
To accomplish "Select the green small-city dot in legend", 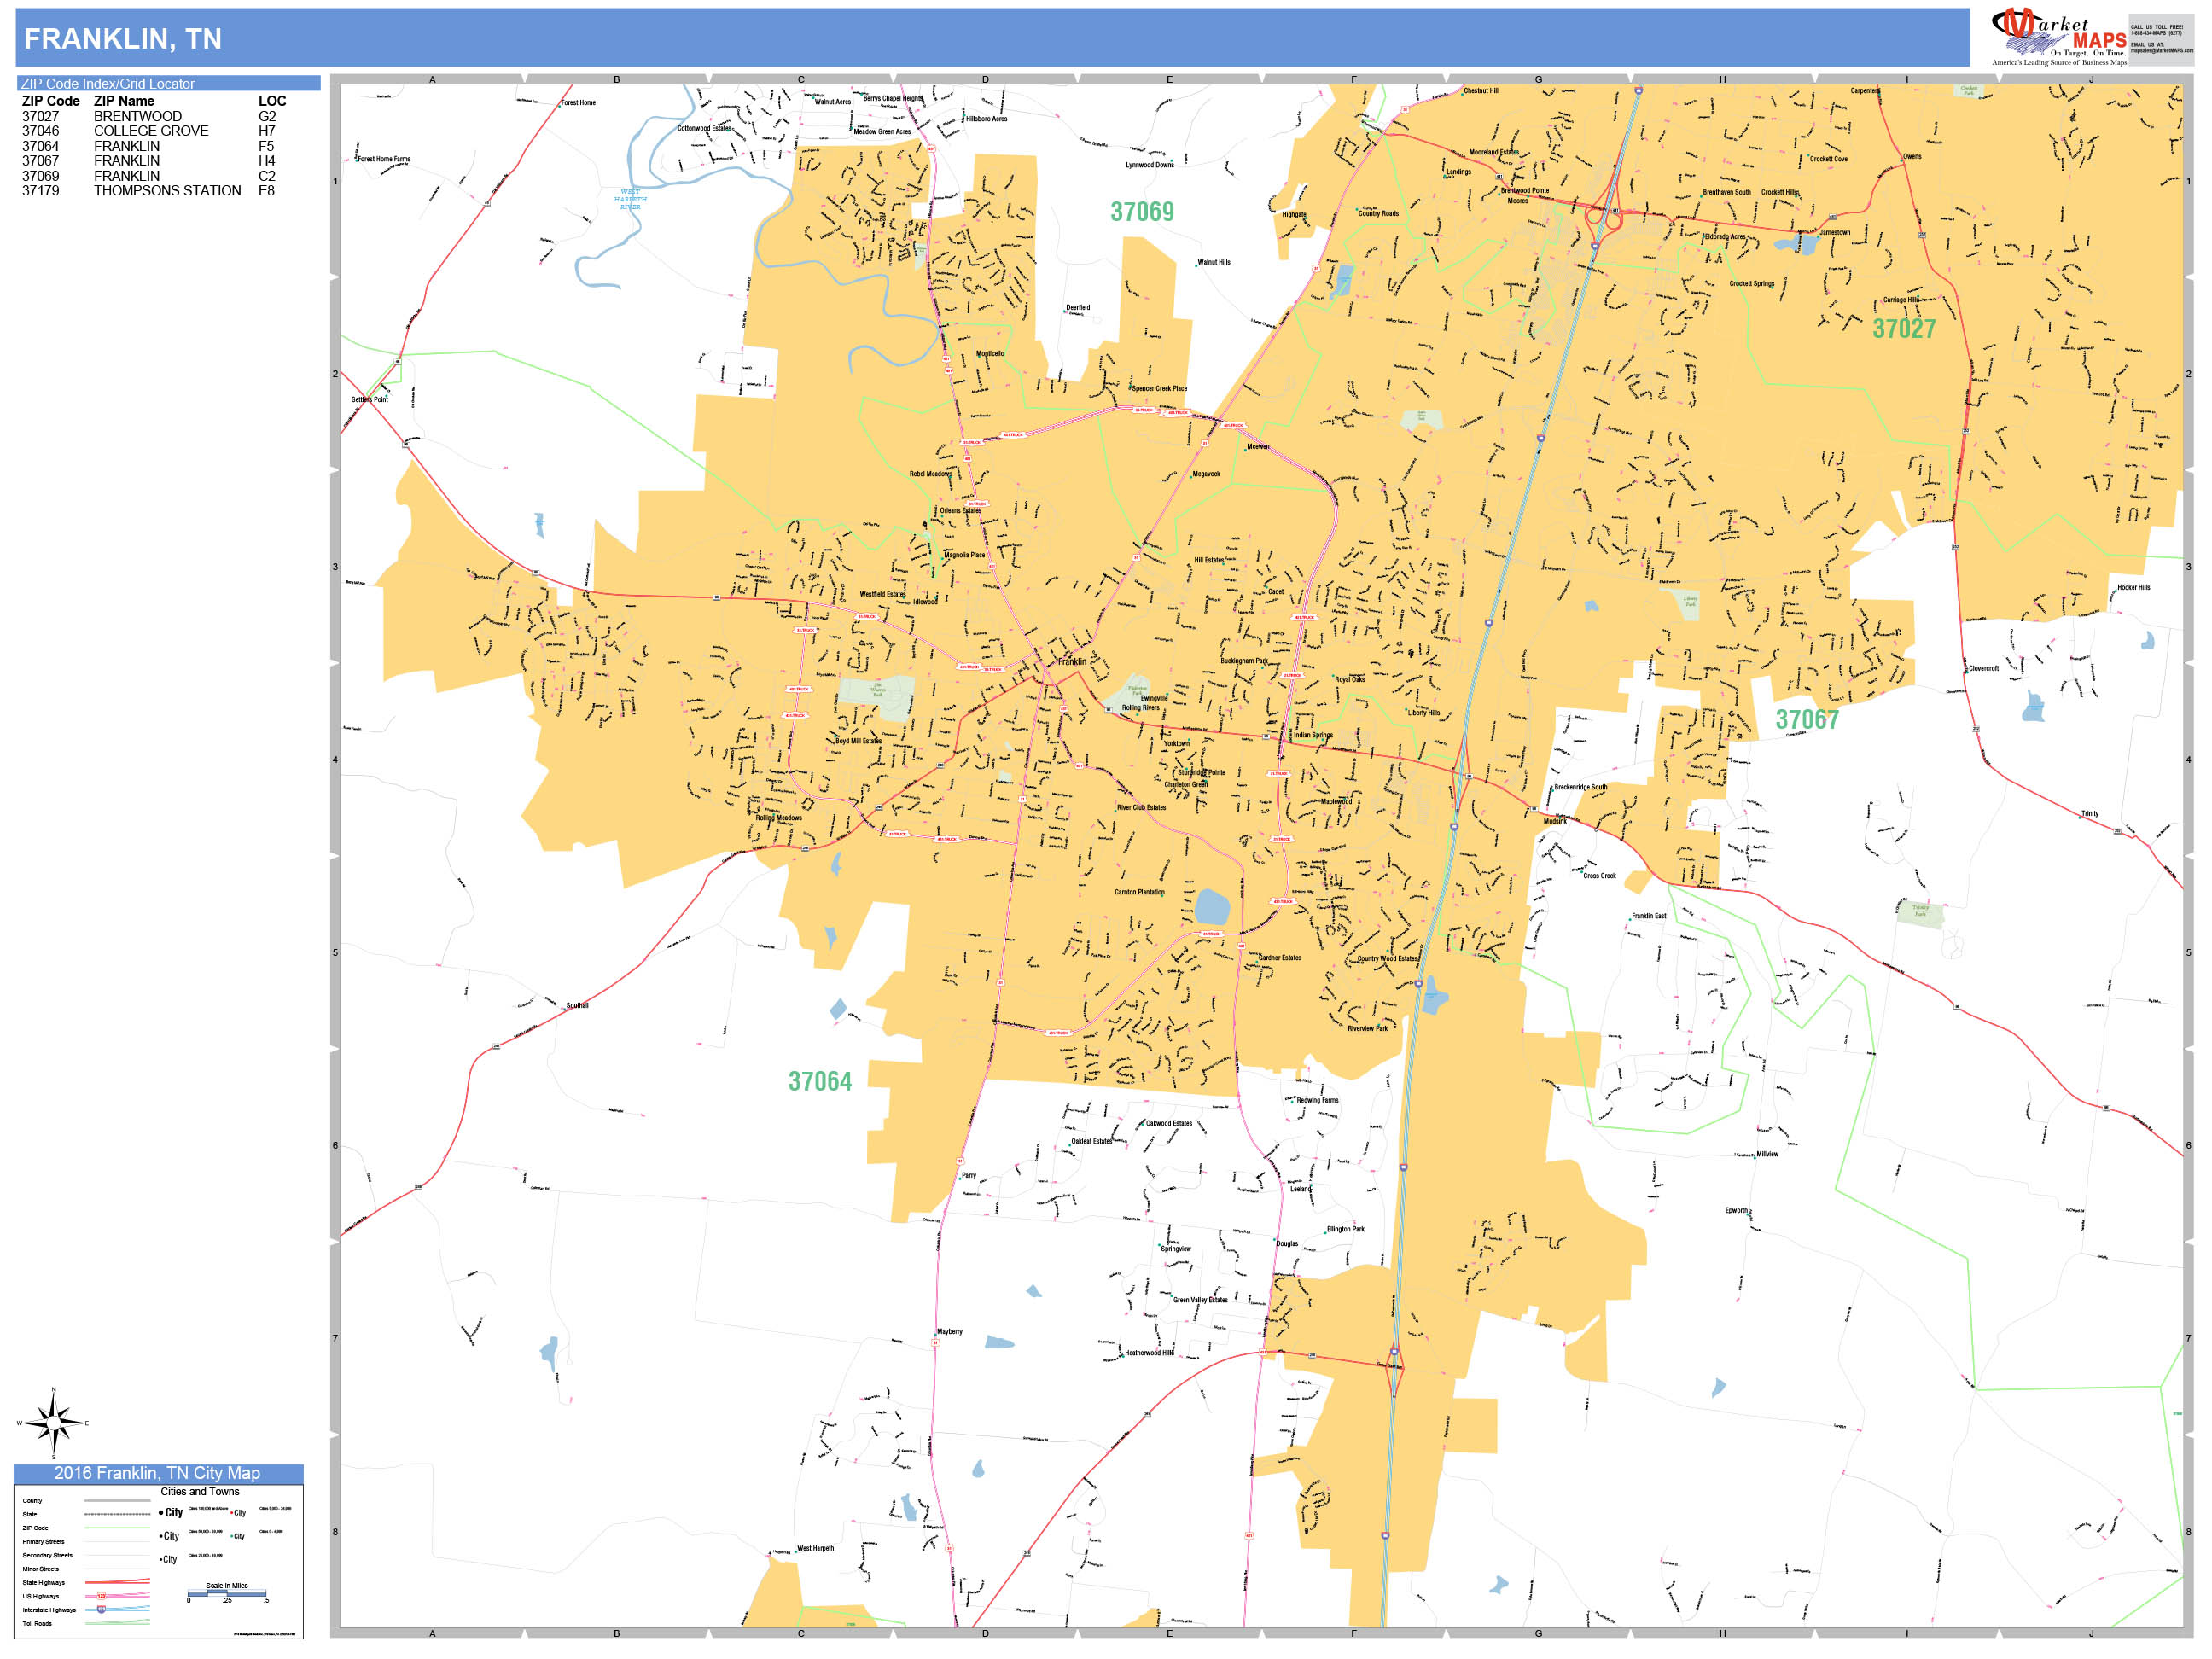I will pos(231,1537).
